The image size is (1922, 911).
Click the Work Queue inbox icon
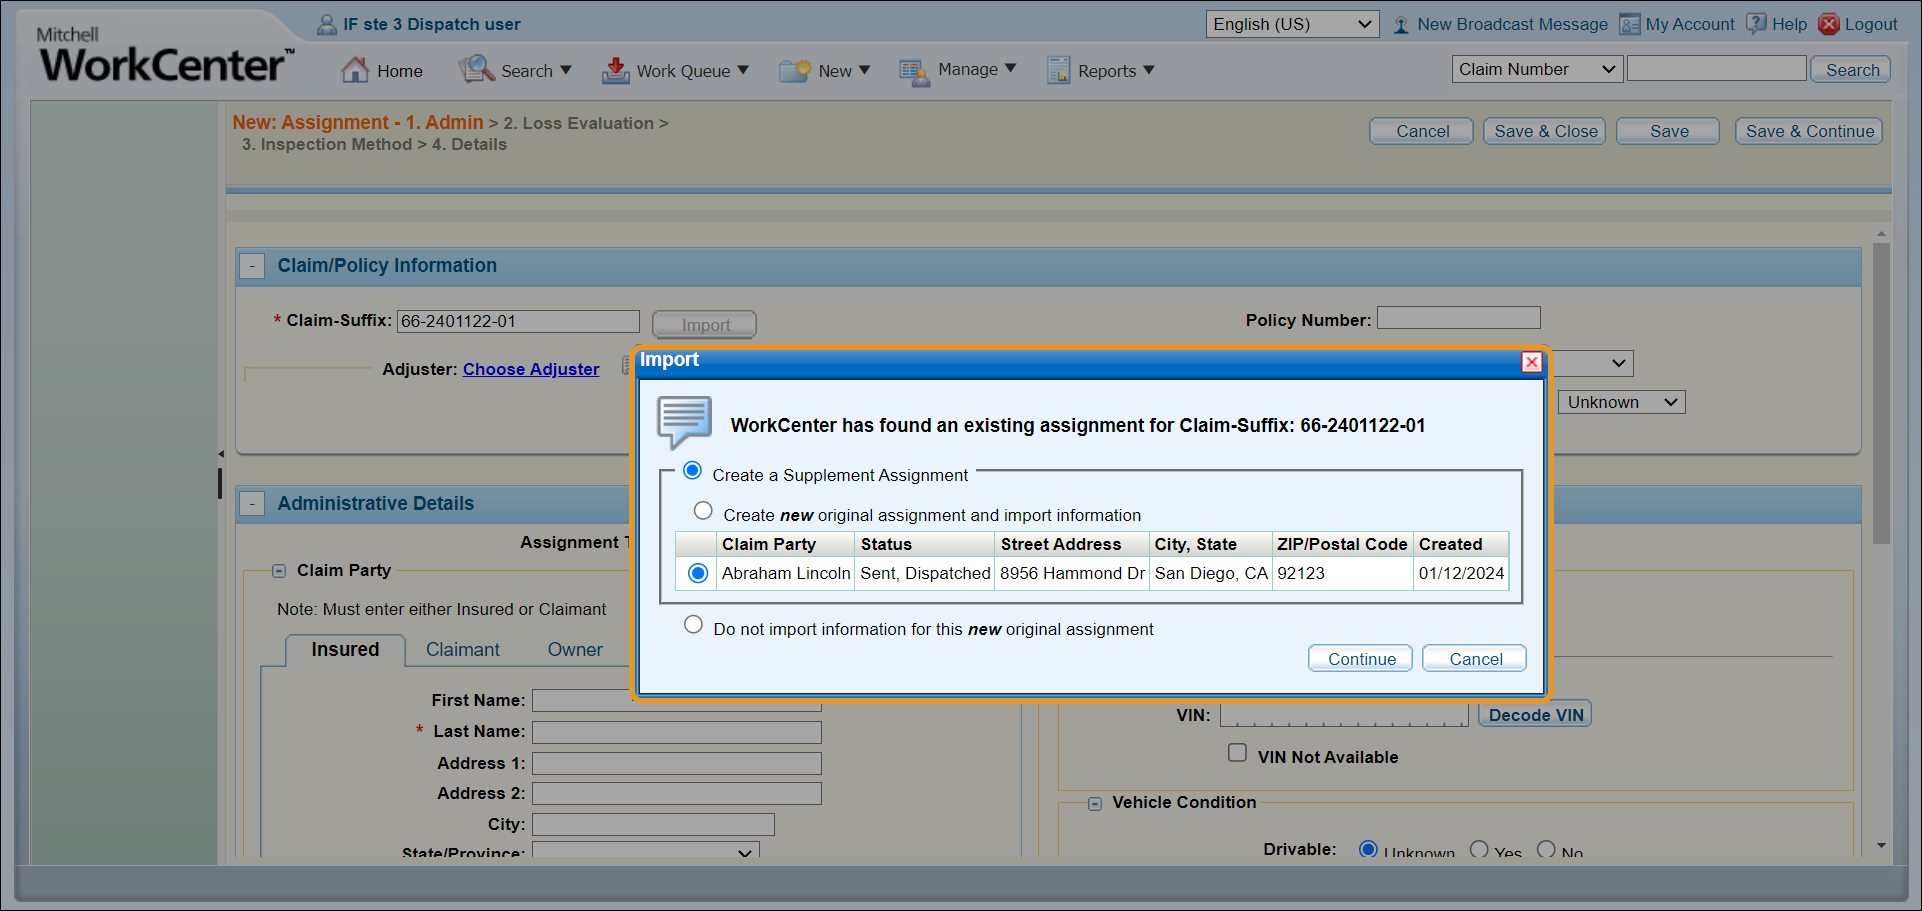coord(615,70)
